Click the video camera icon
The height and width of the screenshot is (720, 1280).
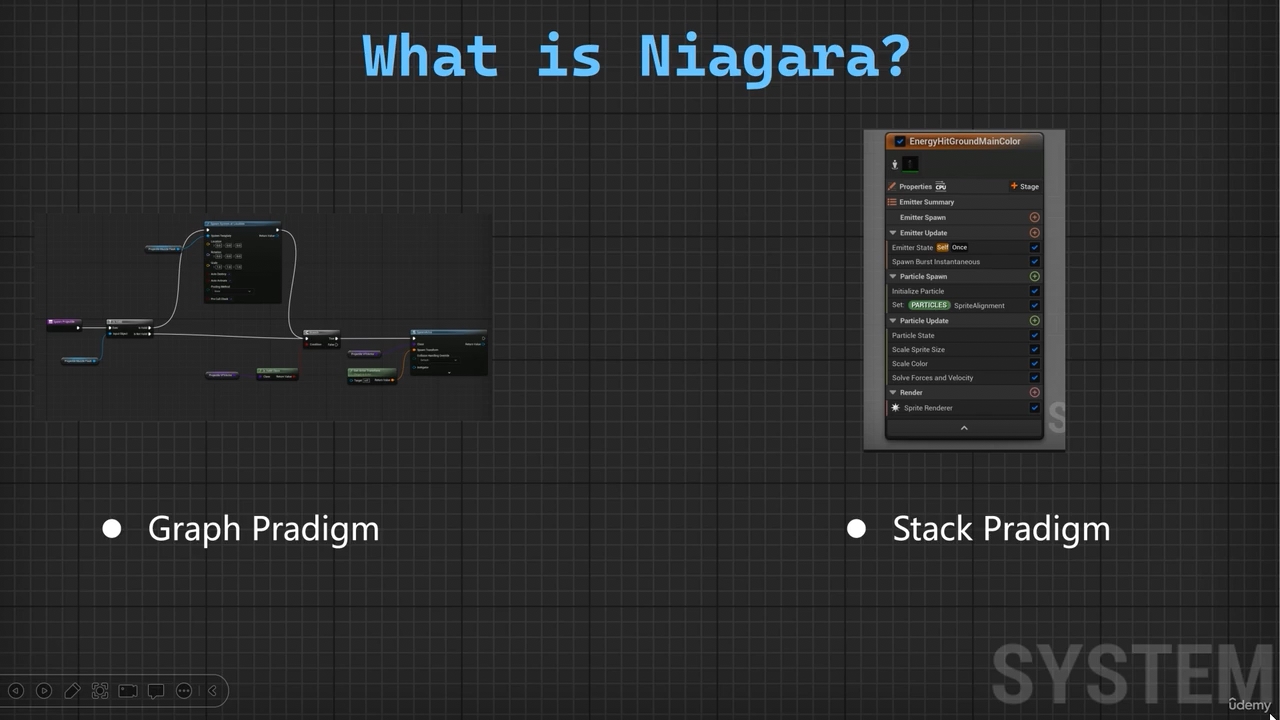point(128,691)
